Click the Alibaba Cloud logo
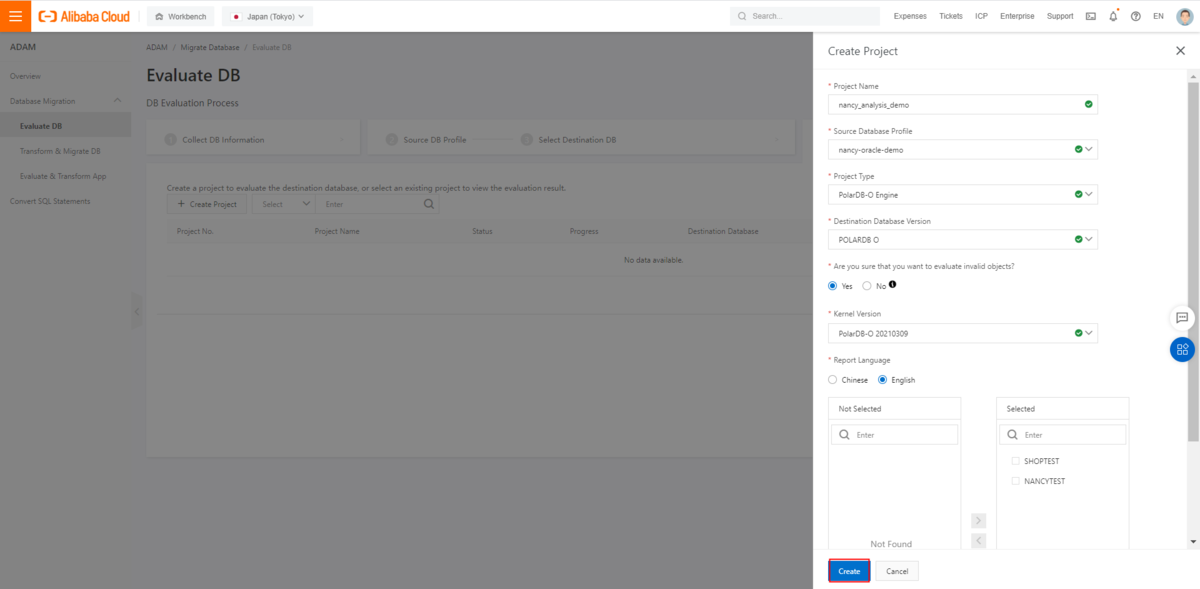The width and height of the screenshot is (1200, 589). tap(83, 16)
